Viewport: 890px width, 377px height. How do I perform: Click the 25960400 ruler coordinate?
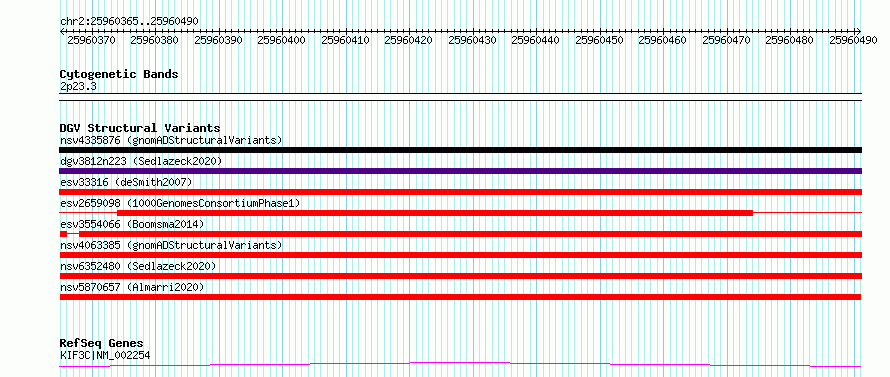pyautogui.click(x=282, y=40)
